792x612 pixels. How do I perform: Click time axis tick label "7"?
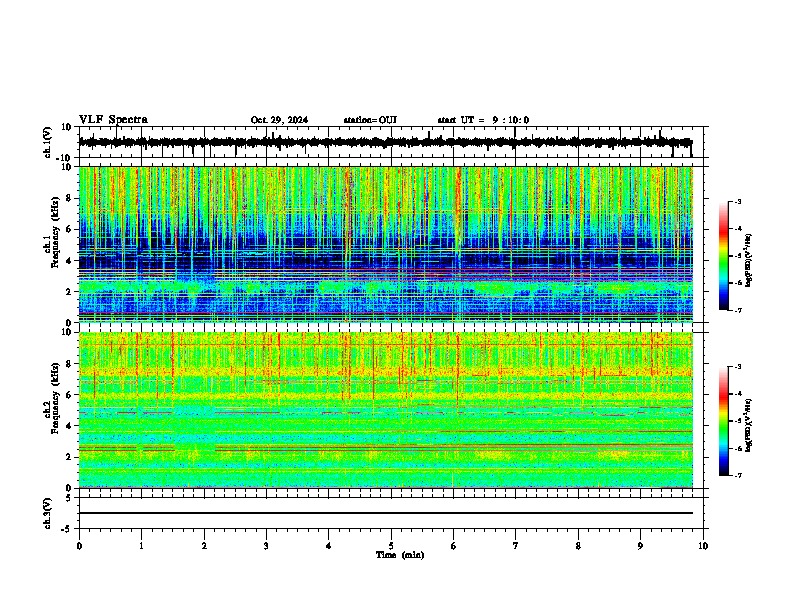(516, 546)
